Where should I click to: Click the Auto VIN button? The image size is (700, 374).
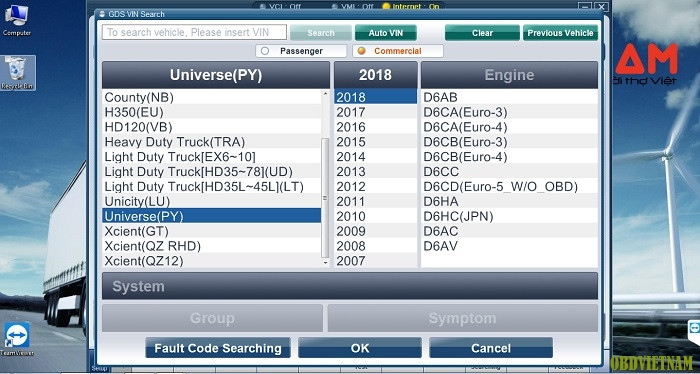click(386, 33)
